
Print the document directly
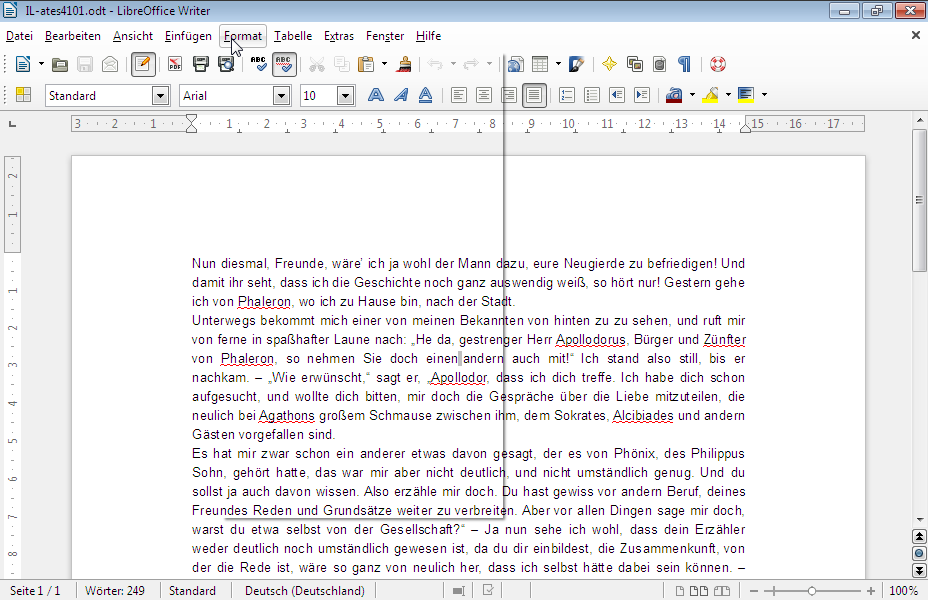201,64
